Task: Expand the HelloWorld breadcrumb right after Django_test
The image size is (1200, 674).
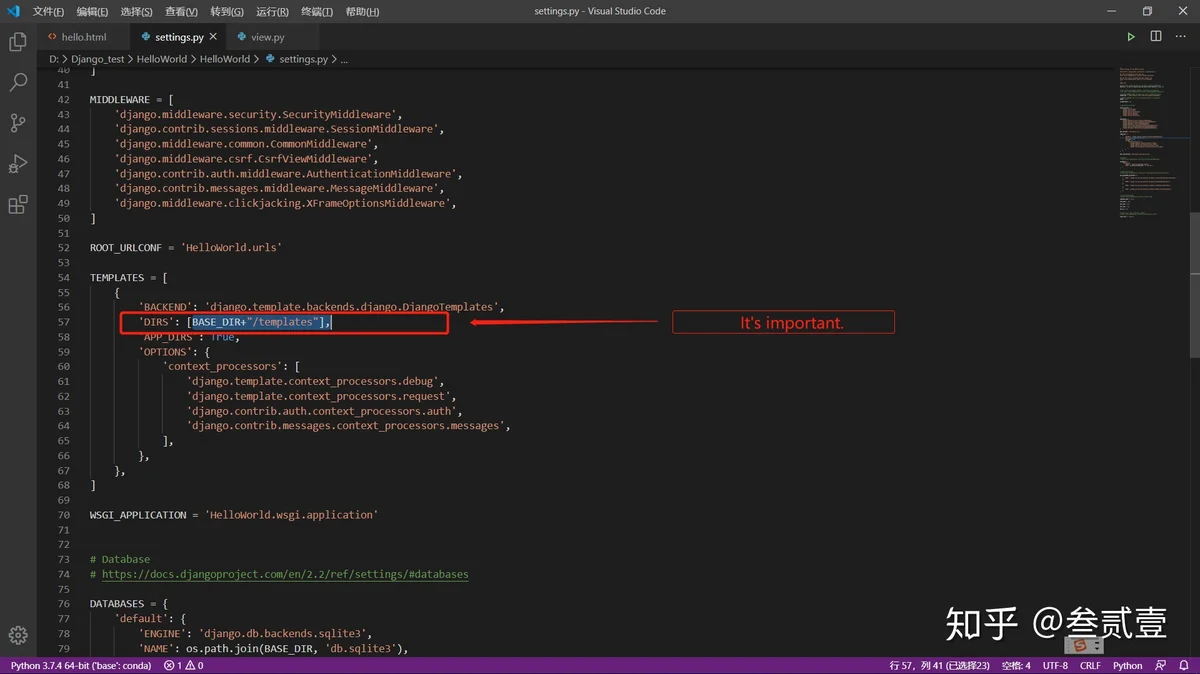Action: click(x=162, y=59)
